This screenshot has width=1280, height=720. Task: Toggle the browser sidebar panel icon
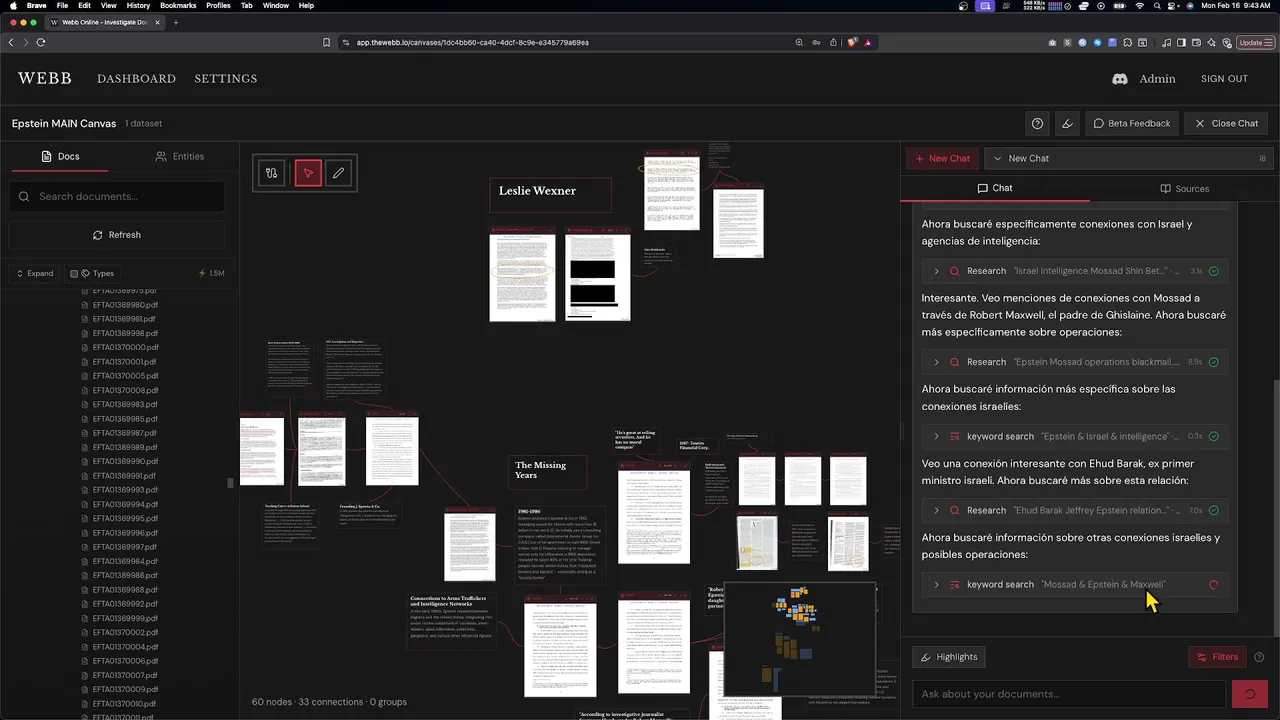(x=1181, y=43)
